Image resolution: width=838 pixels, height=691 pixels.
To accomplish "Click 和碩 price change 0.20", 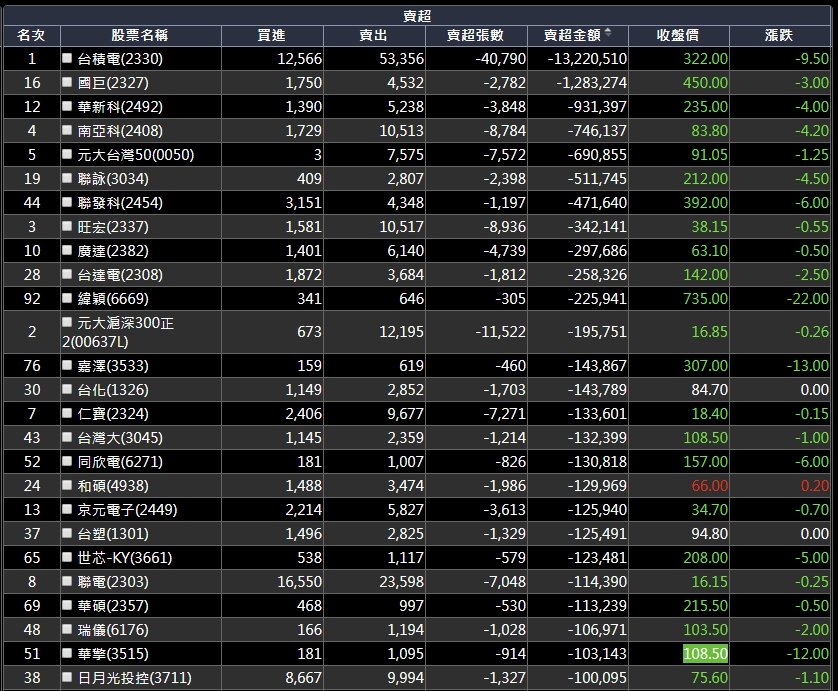I will [814, 486].
